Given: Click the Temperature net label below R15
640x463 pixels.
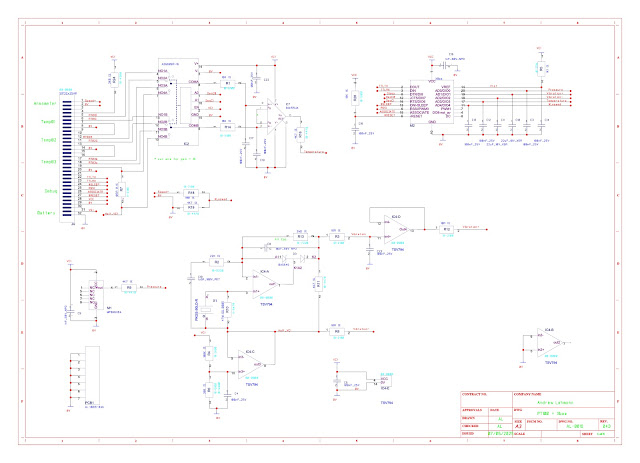Looking at the screenshot, I should coord(315,152).
